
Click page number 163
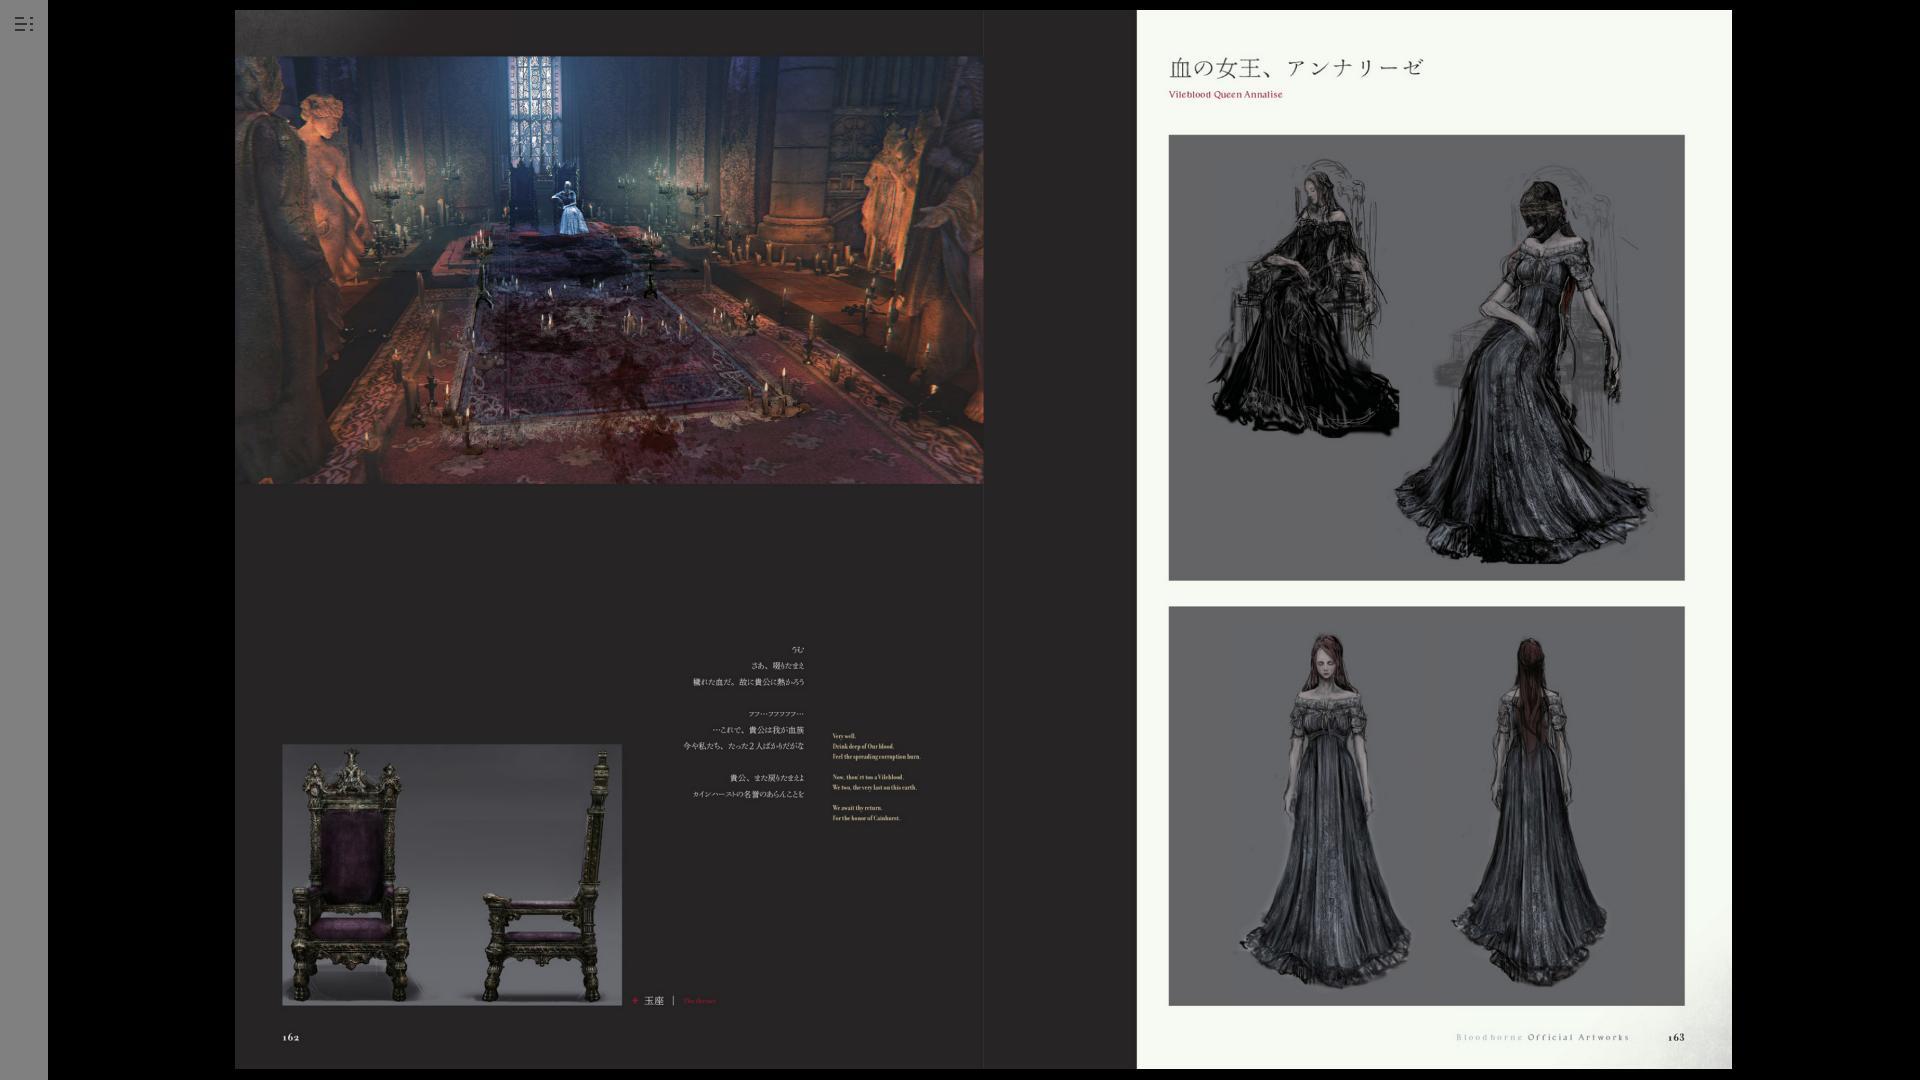coord(1676,1037)
